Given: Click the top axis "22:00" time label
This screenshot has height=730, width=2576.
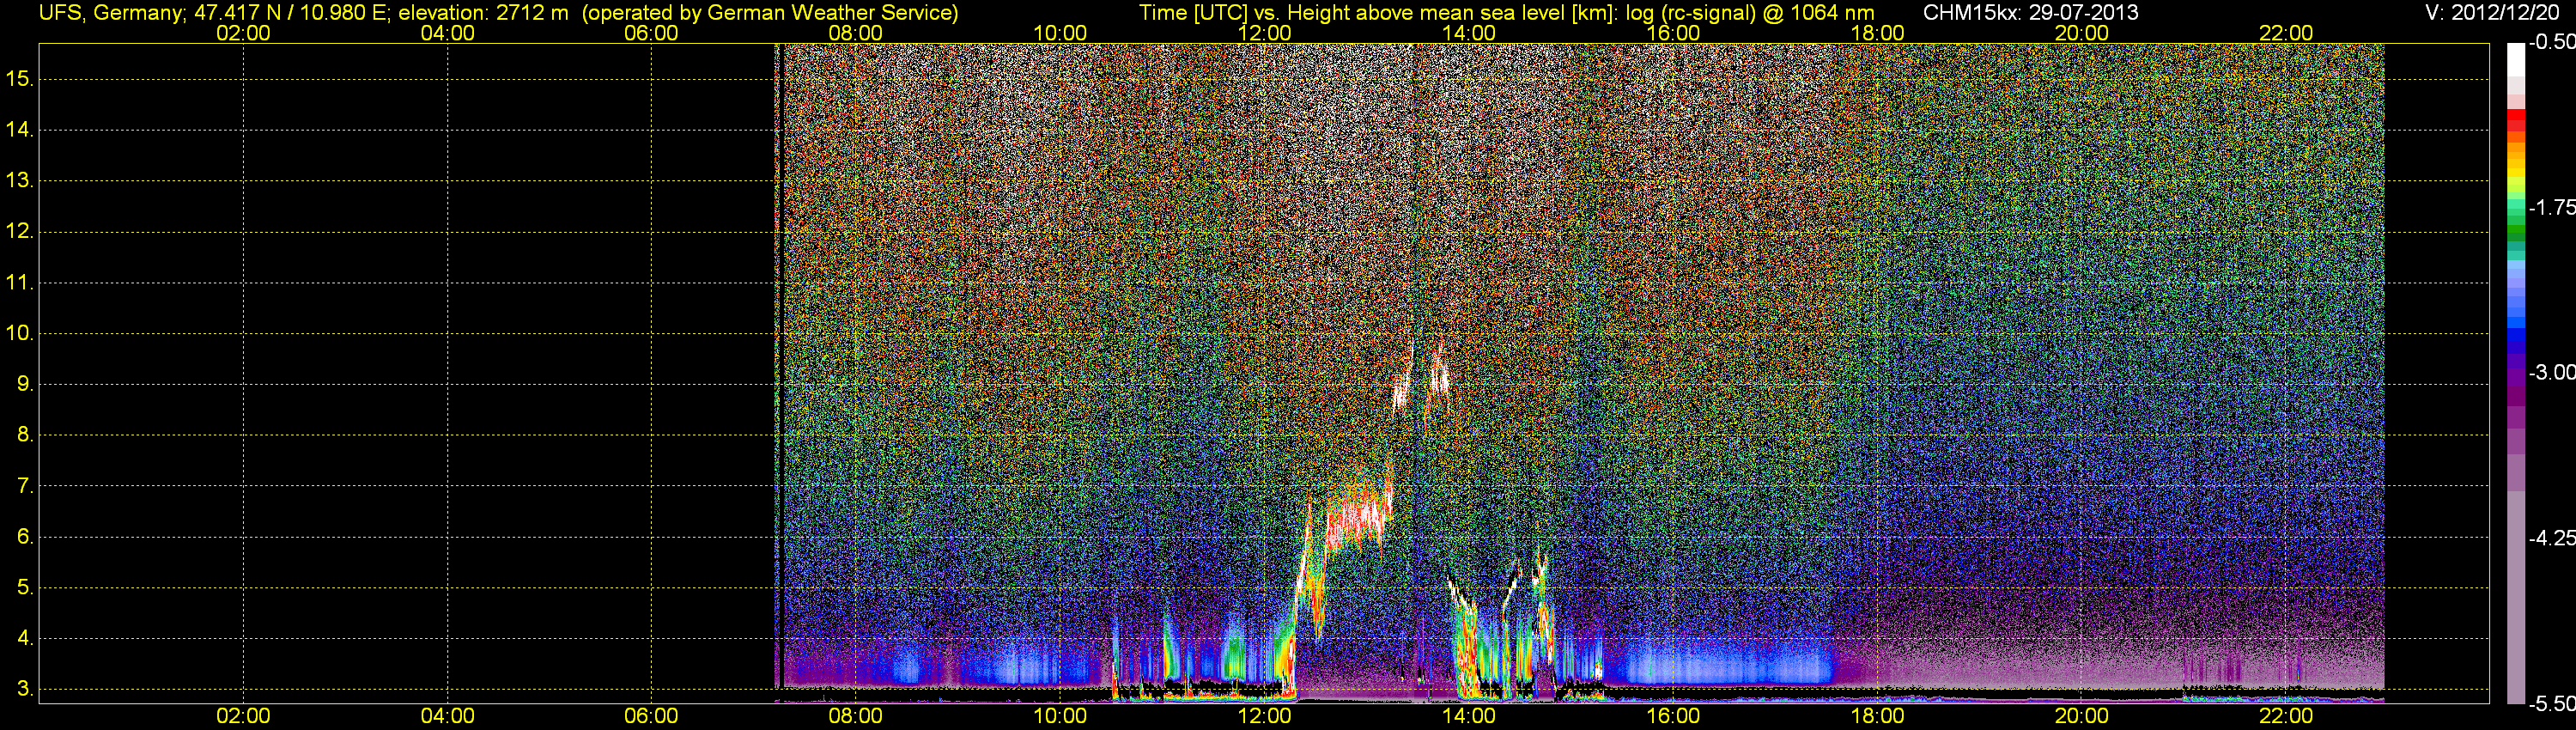Looking at the screenshot, I should (2286, 33).
